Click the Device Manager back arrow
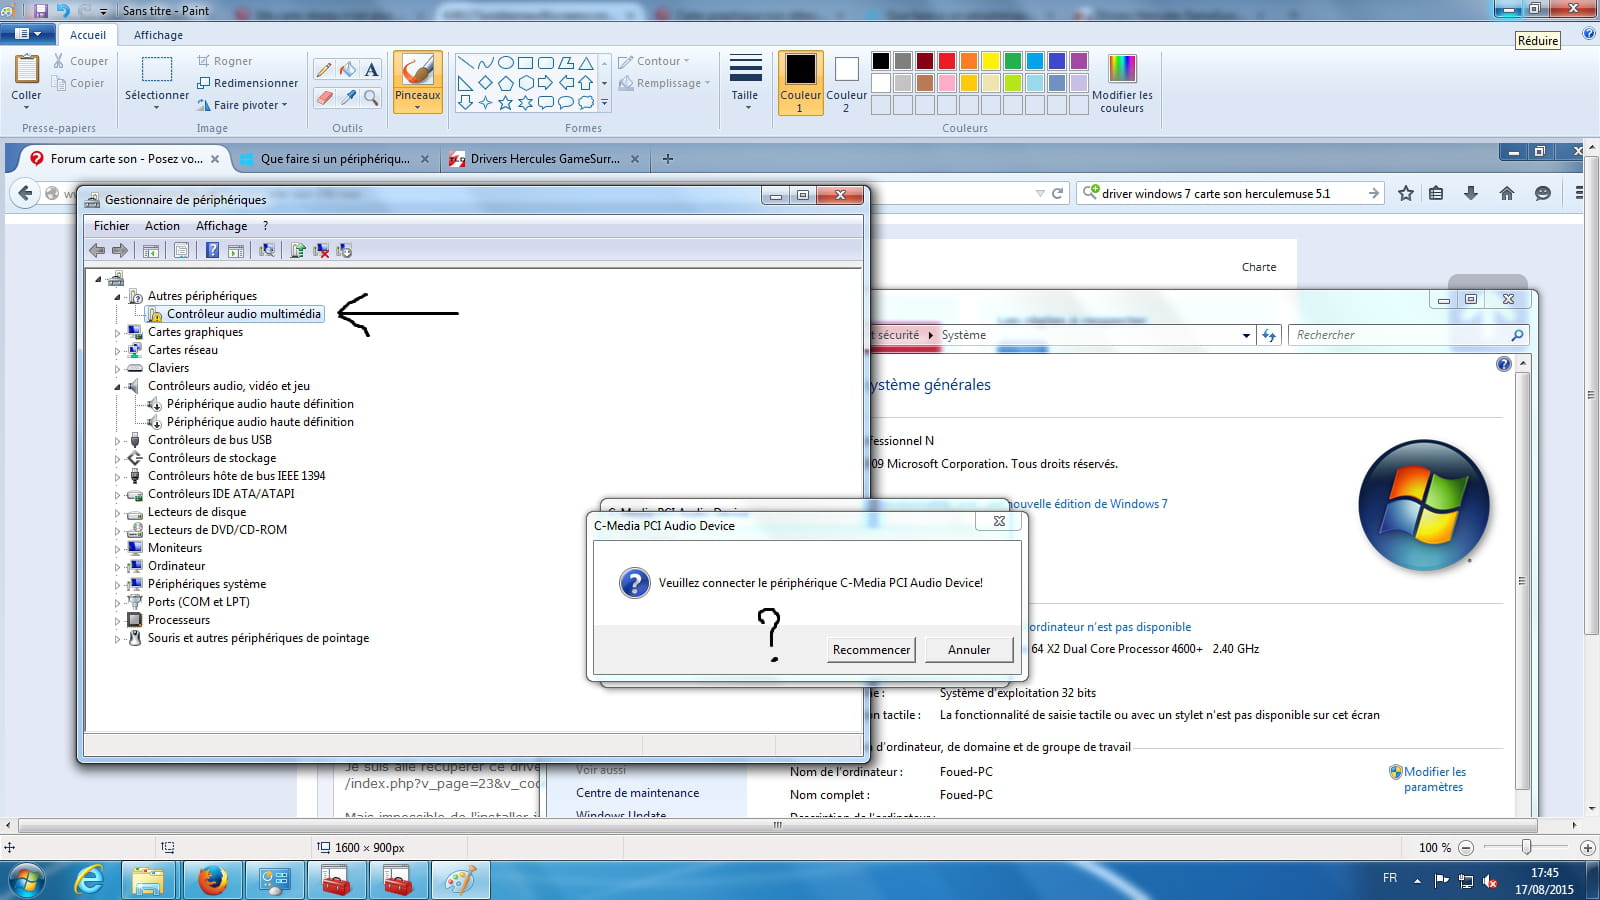 click(x=97, y=251)
